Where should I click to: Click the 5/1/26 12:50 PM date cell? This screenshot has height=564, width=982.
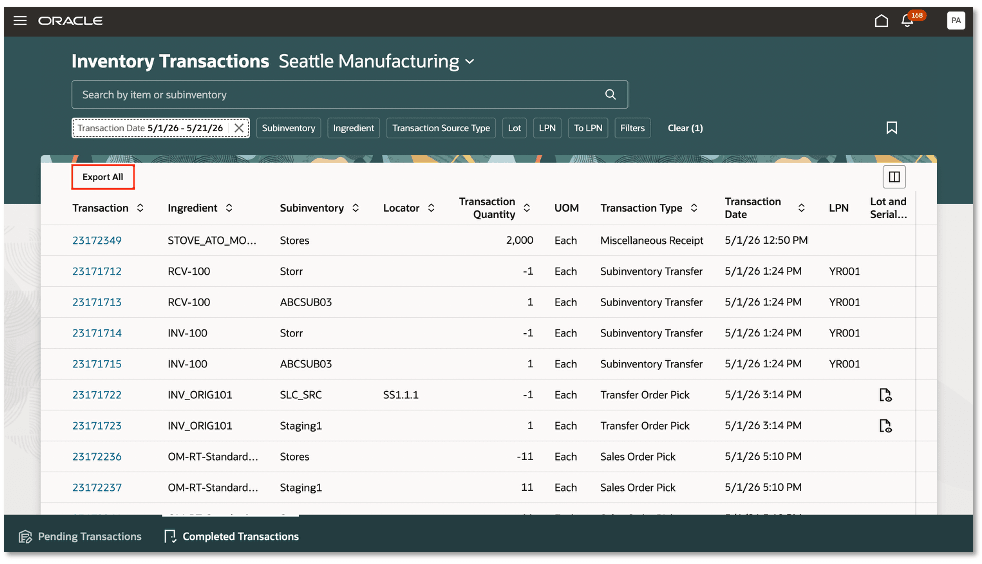click(x=767, y=240)
